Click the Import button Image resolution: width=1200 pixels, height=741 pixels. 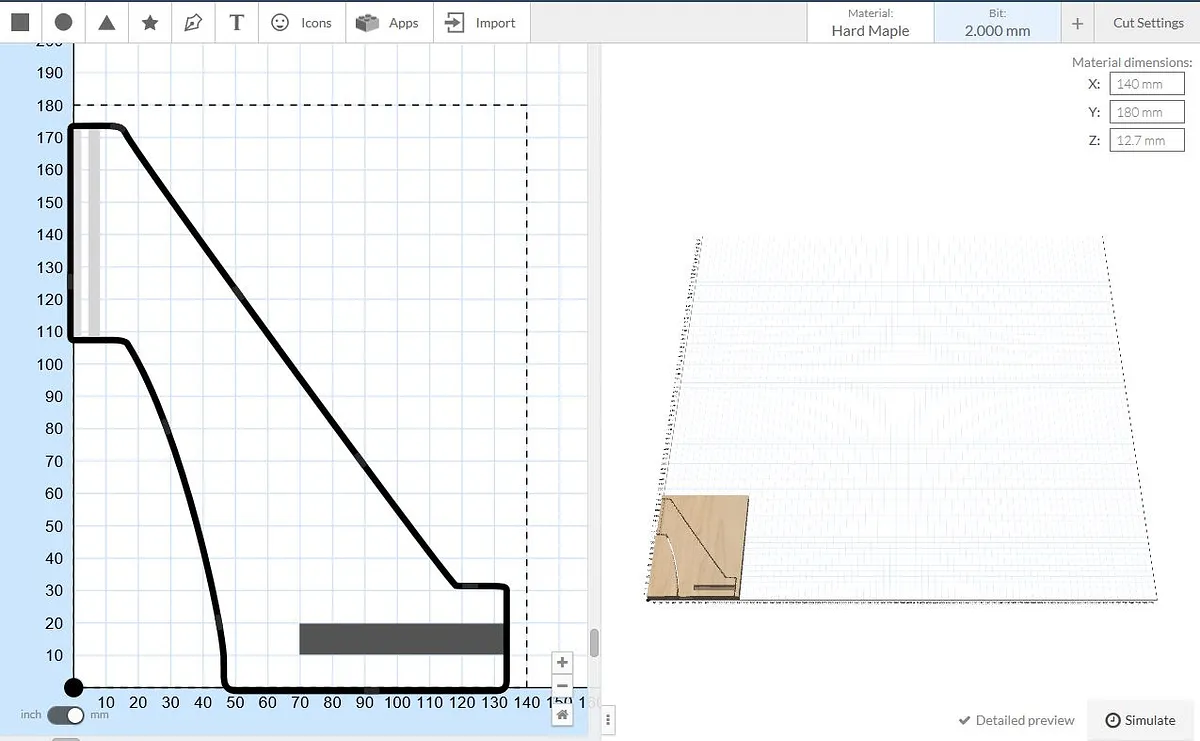pos(481,22)
